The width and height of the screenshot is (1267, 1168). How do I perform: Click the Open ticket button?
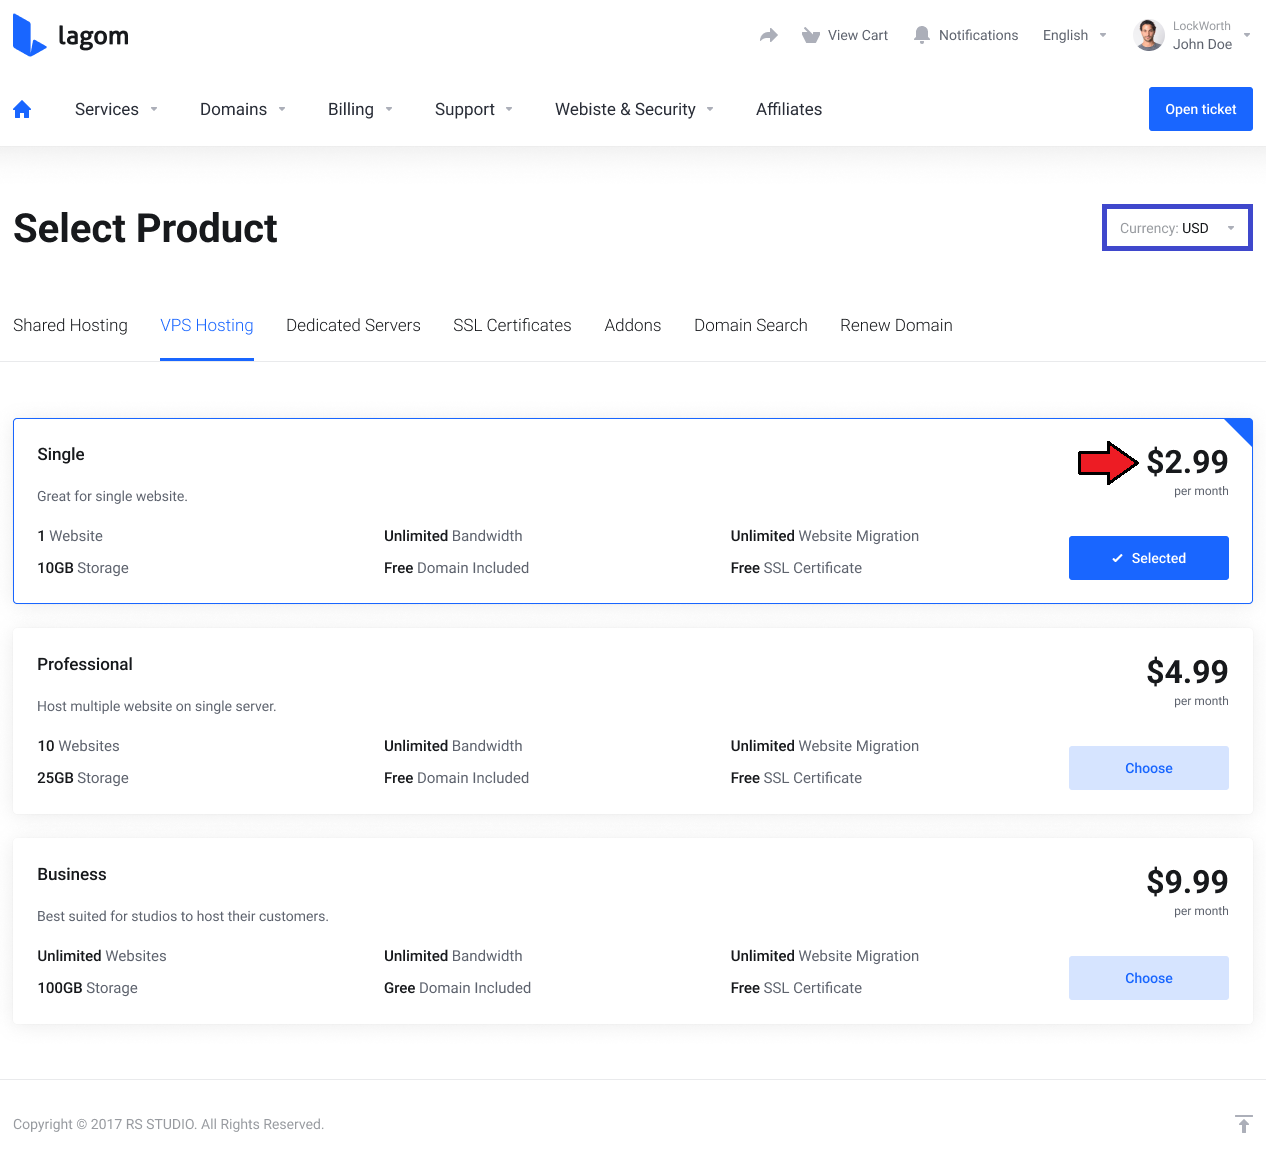coord(1200,109)
